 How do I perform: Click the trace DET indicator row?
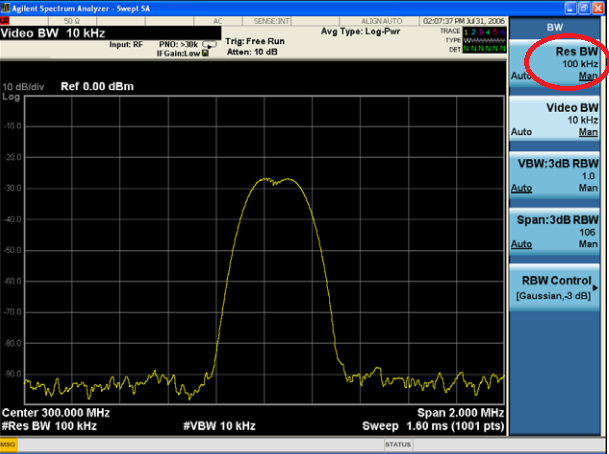coord(478,48)
